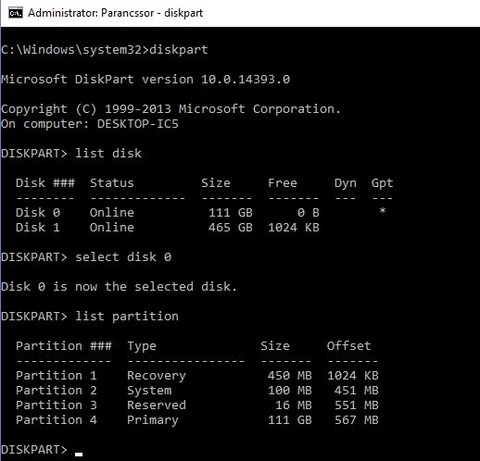Click the window title text 'Administrator: Parancssor - diskpart'
Viewport: 480px width, 461px height.
[115, 13]
